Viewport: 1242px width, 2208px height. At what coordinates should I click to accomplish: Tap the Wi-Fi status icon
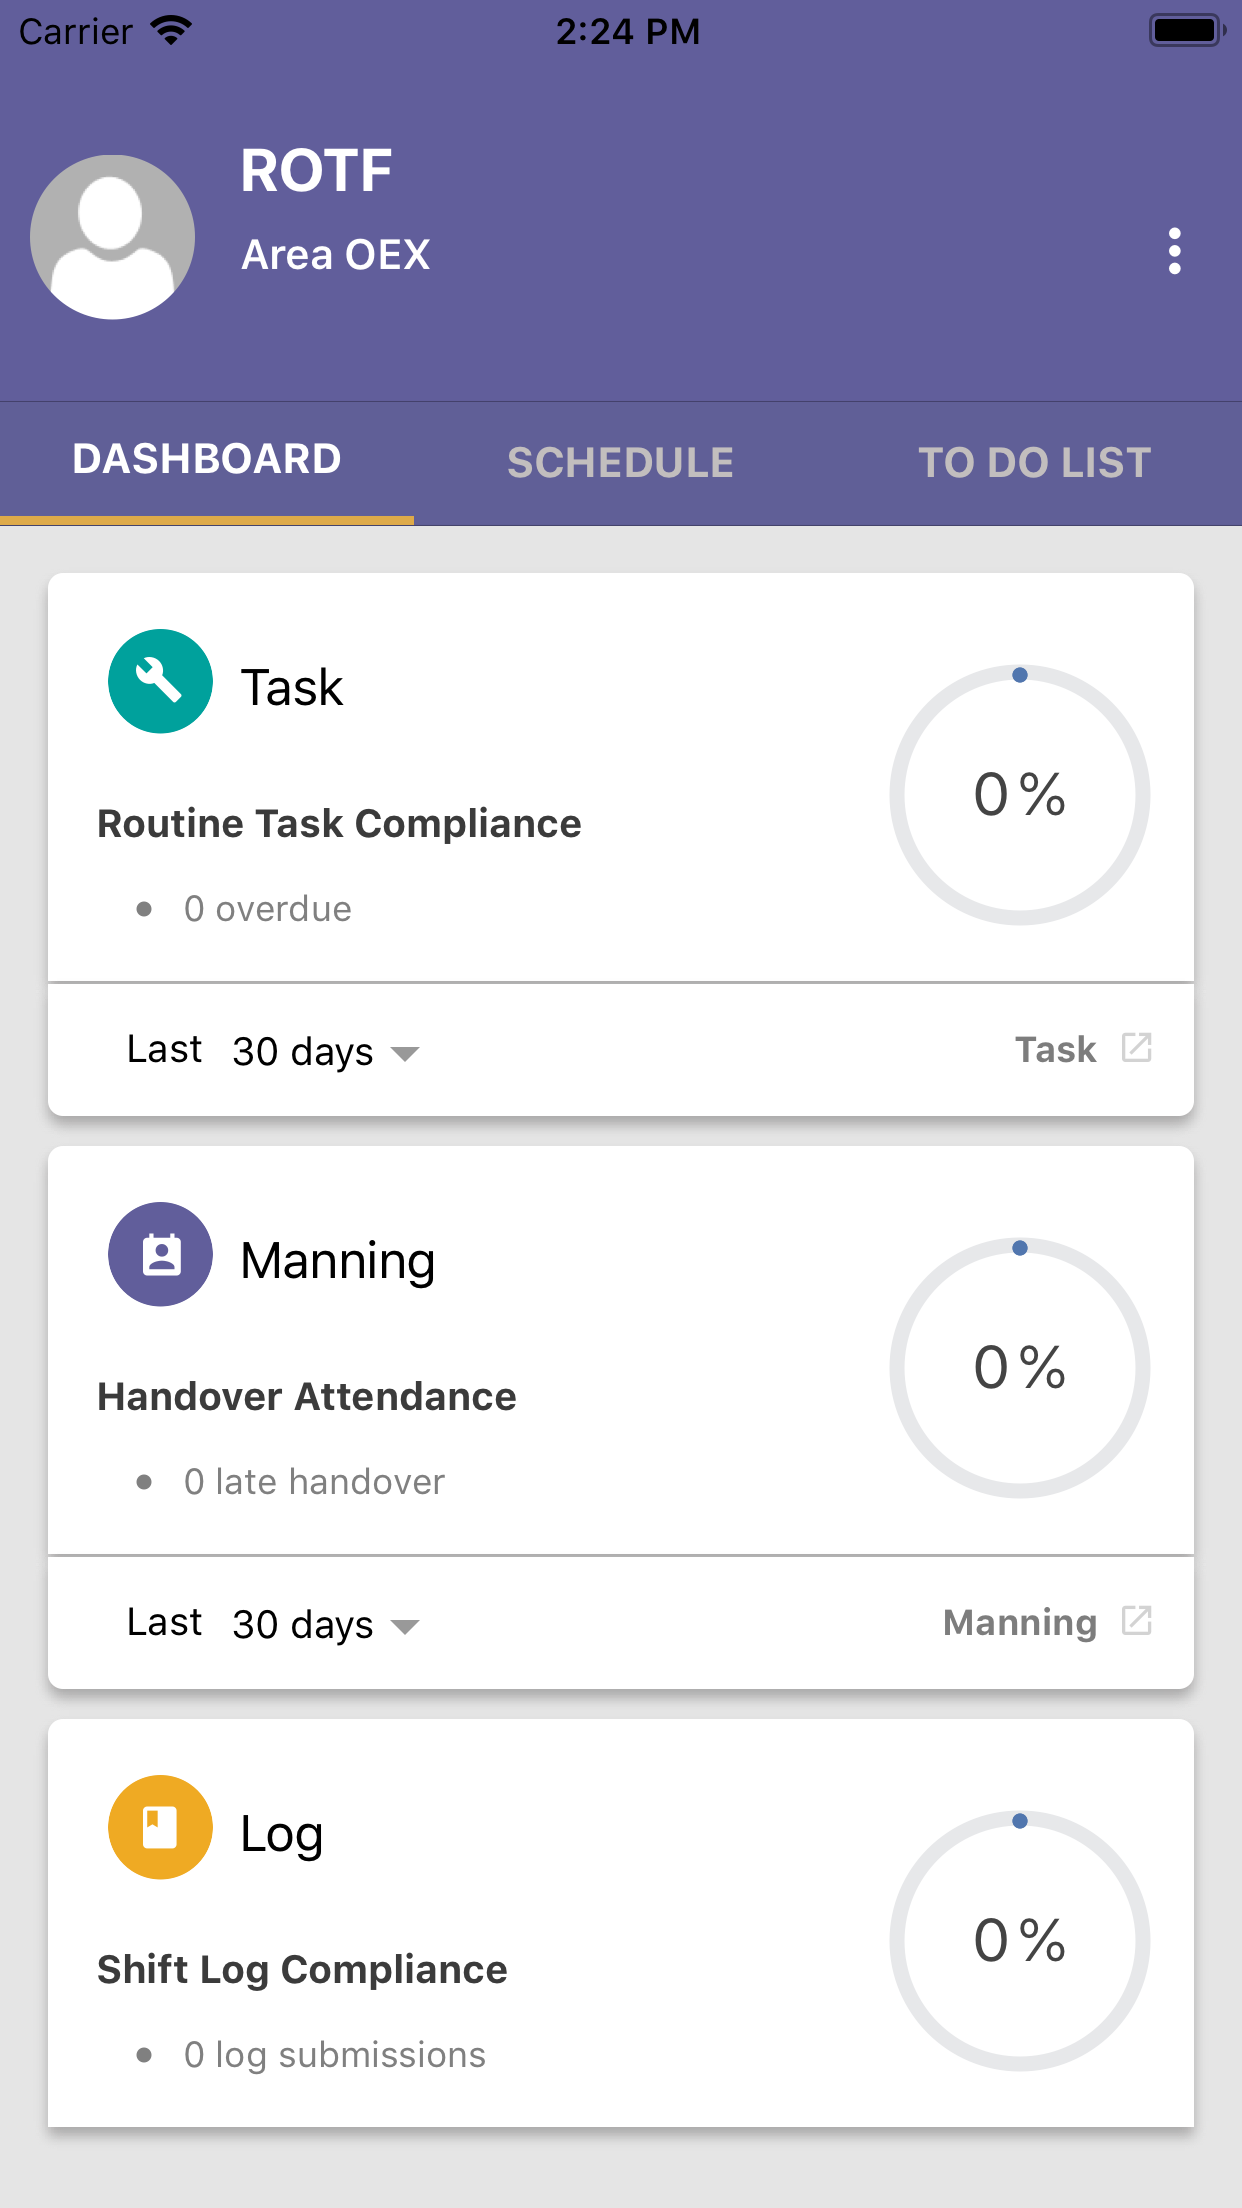point(172,31)
